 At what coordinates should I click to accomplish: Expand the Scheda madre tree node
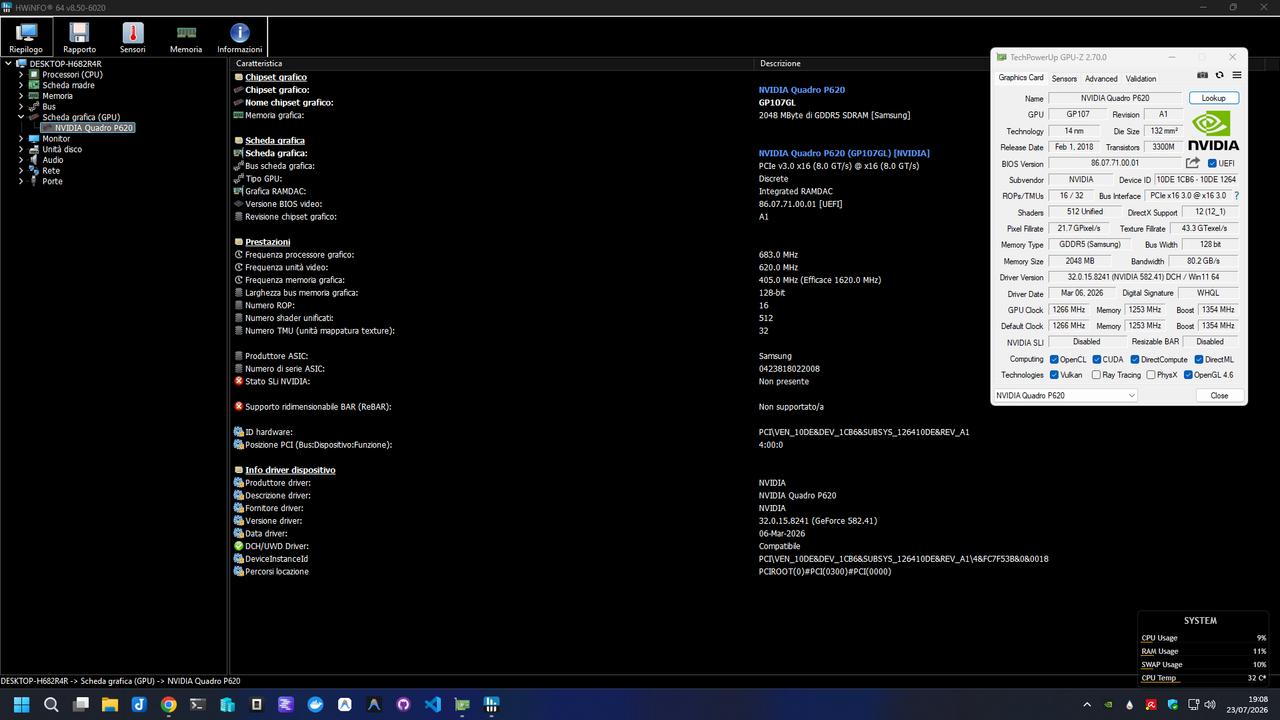point(21,85)
